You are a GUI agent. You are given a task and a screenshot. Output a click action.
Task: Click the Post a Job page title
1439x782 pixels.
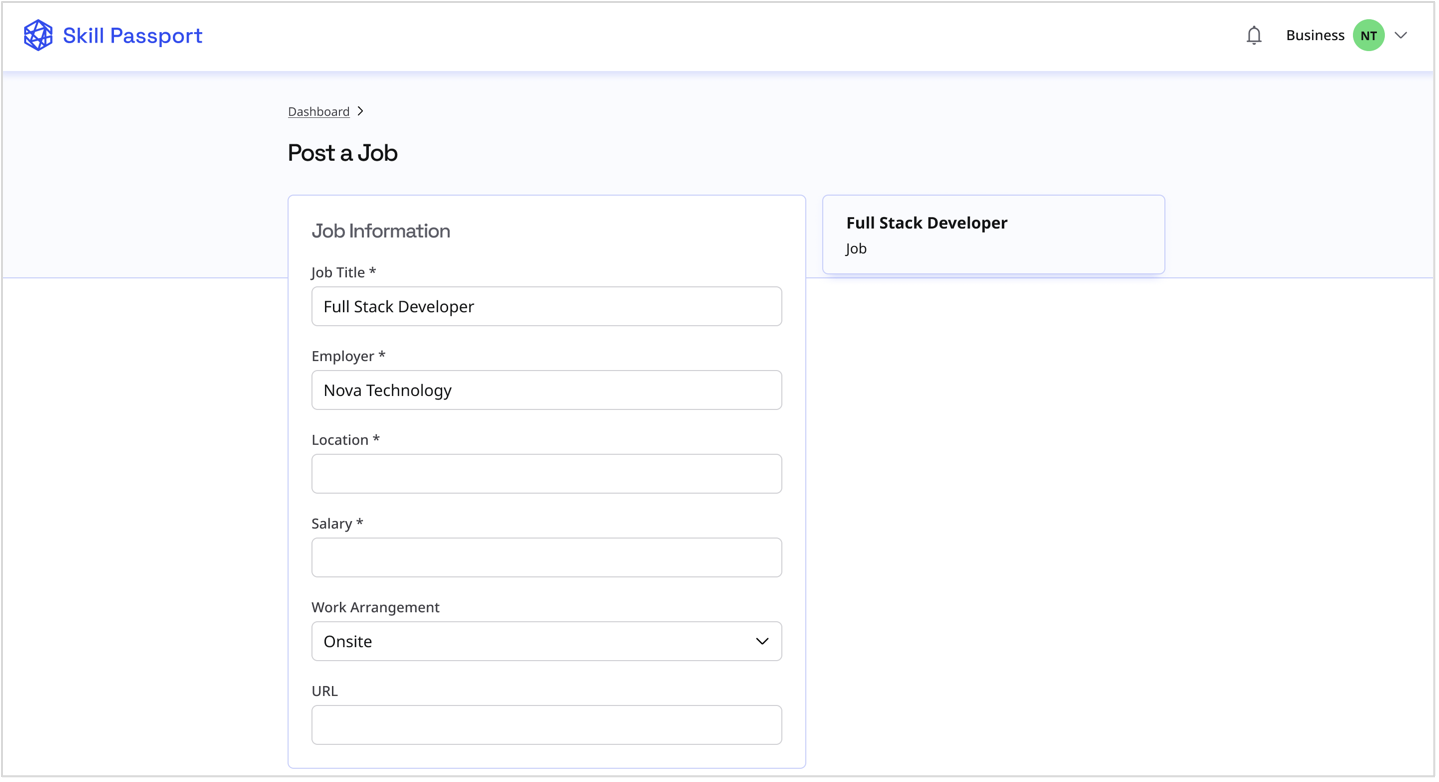click(343, 153)
